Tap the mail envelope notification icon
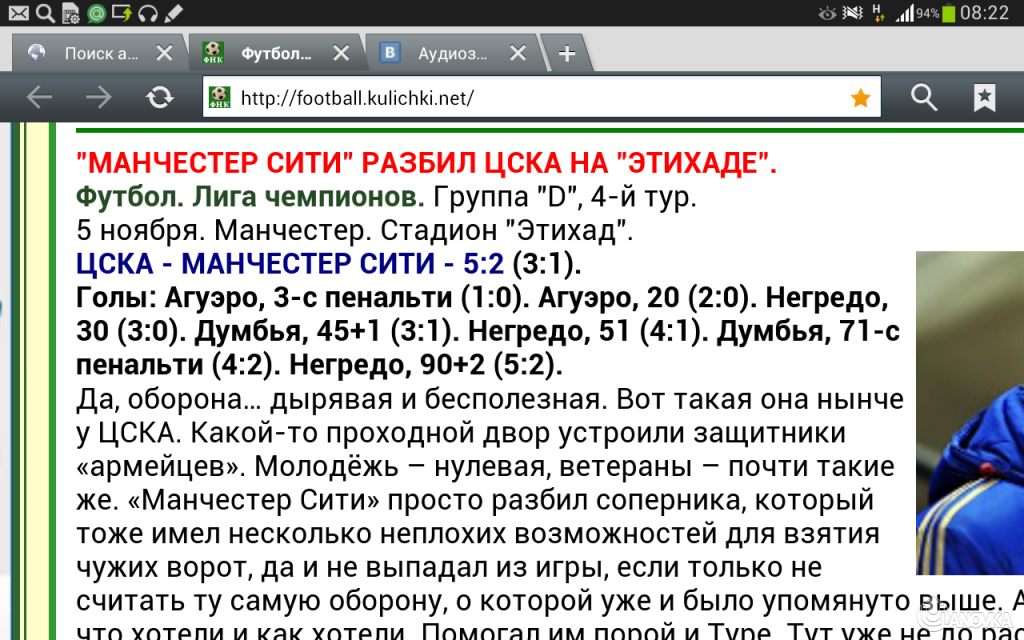 click(18, 13)
